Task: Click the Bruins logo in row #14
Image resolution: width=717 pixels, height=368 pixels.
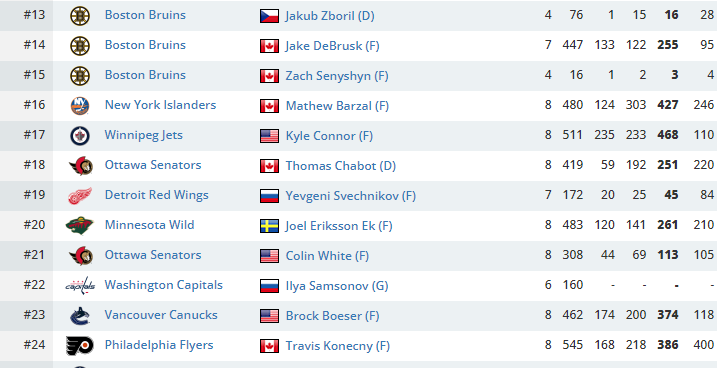Action: pyautogui.click(x=80, y=46)
